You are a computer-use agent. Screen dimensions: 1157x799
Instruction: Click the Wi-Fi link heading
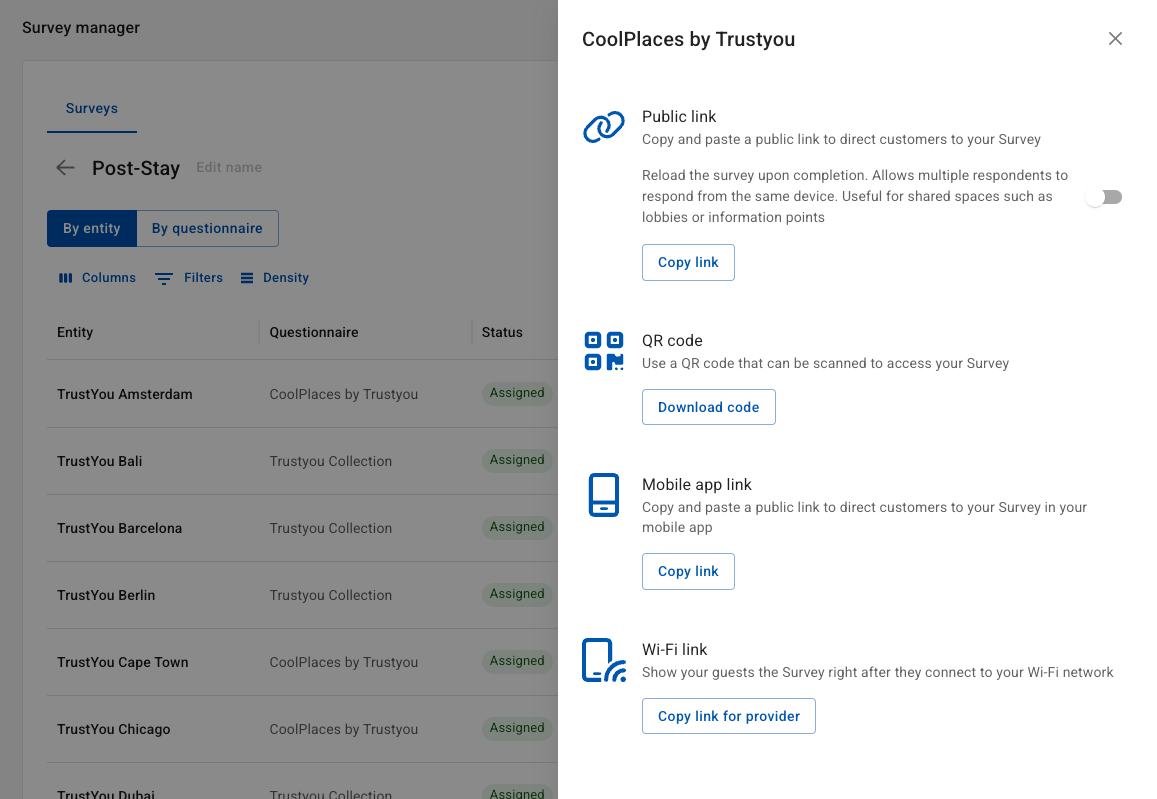click(674, 650)
